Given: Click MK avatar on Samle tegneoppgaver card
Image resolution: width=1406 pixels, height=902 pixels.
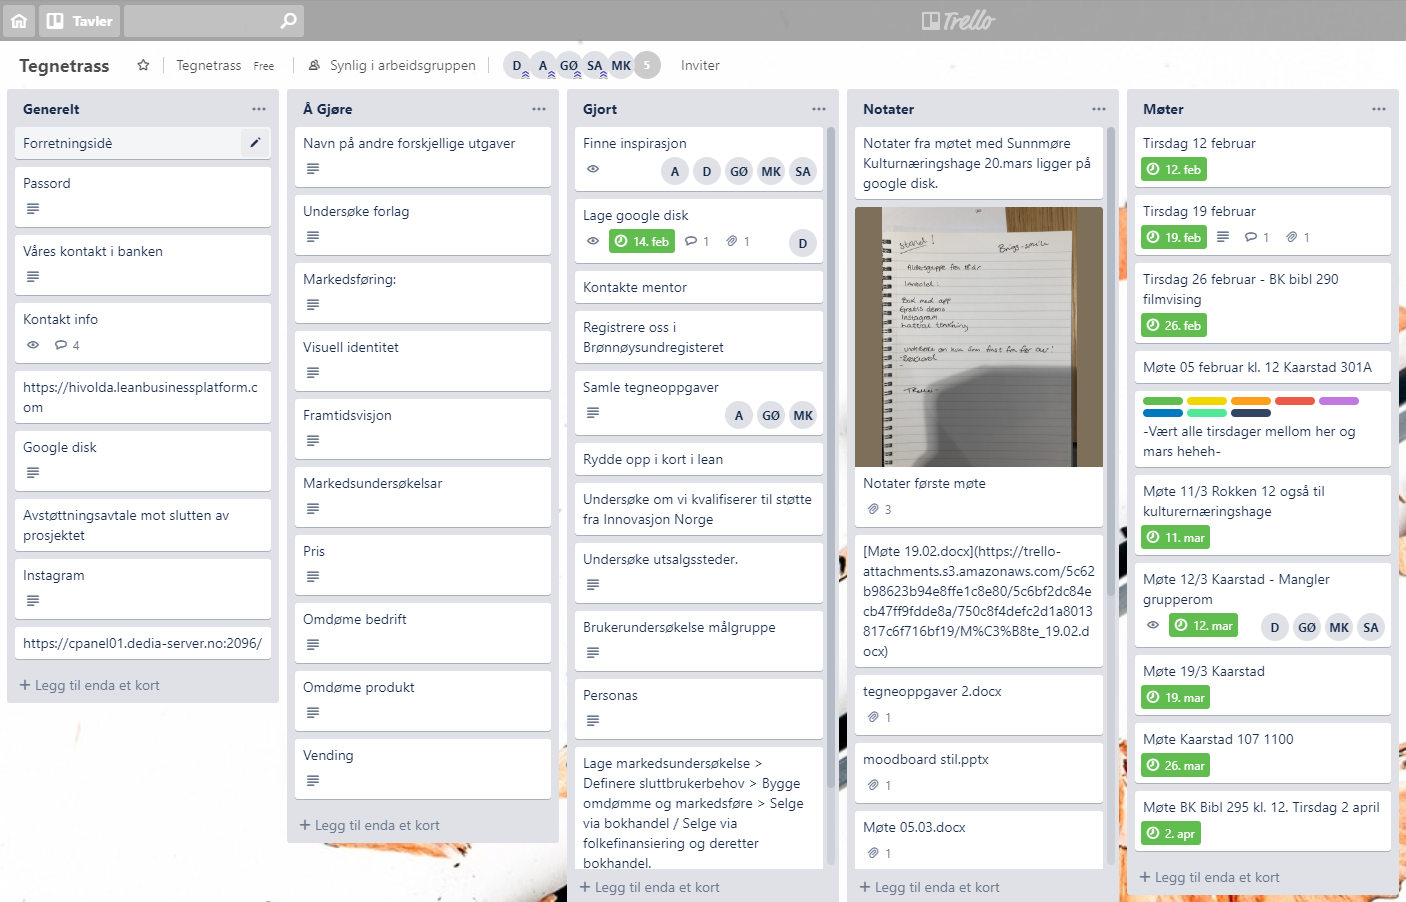Looking at the screenshot, I should (803, 415).
